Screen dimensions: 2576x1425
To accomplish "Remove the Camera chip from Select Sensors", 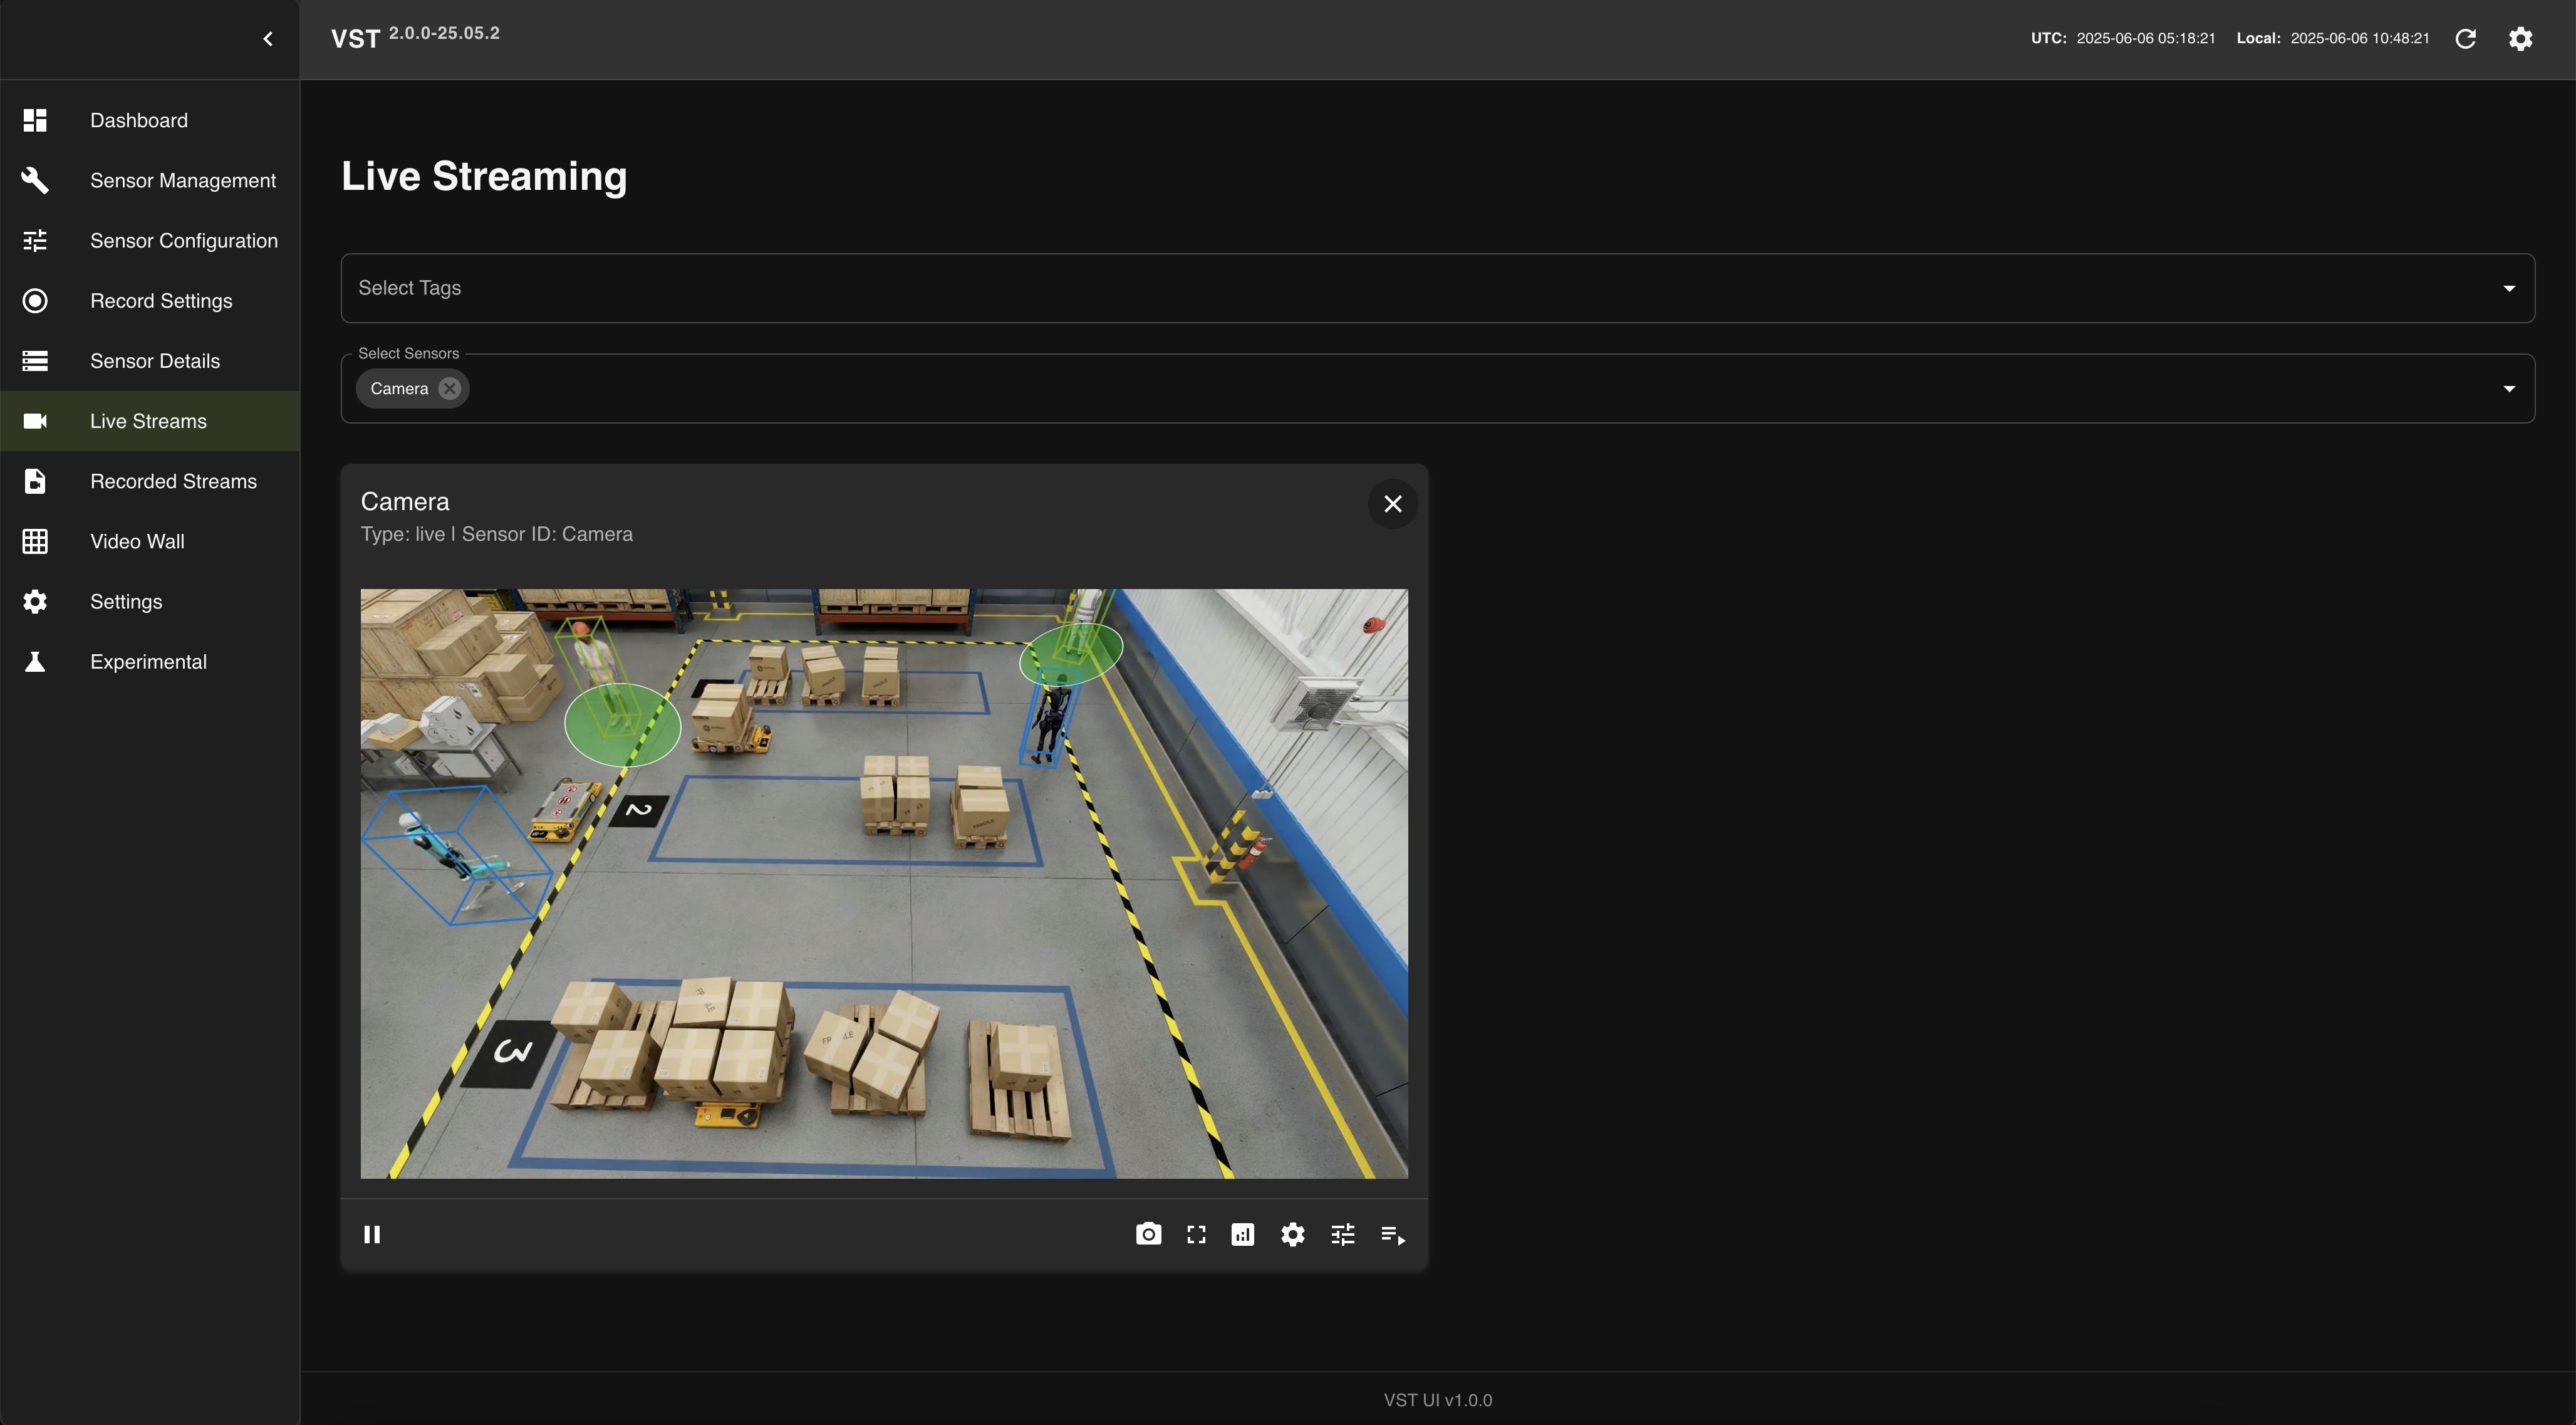I will (450, 389).
